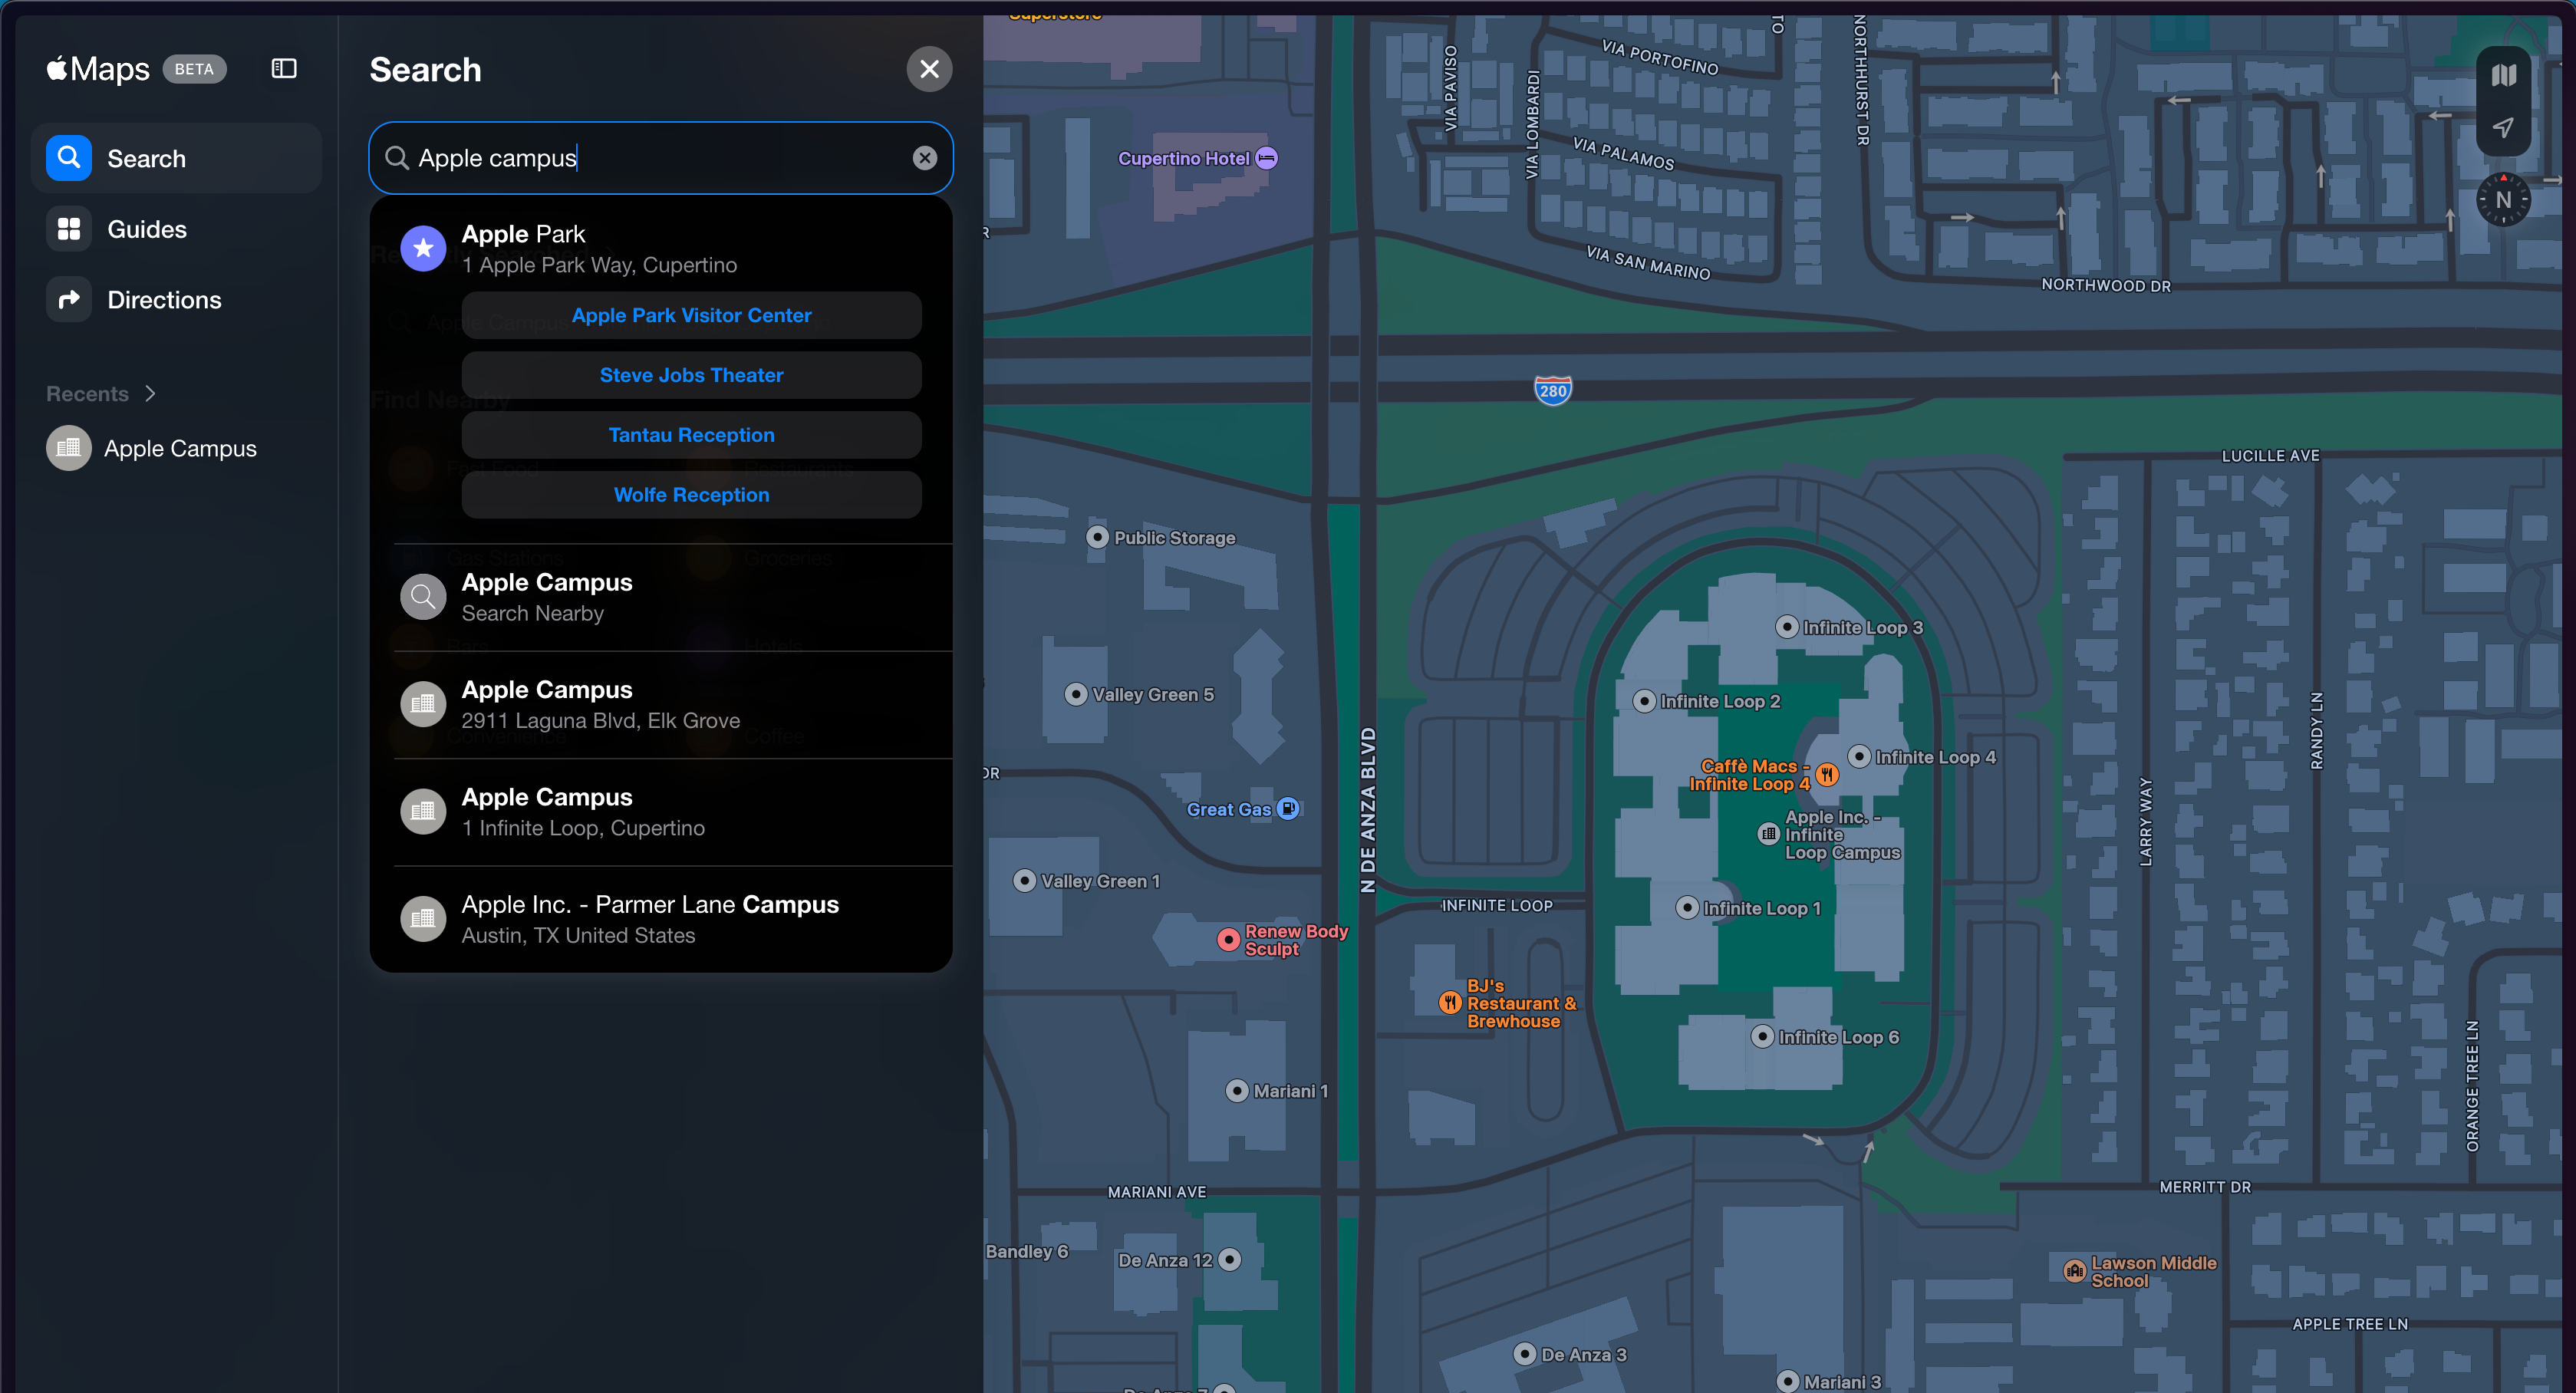This screenshot has height=1393, width=2576.
Task: Select Steve Jobs Theater button
Action: point(691,374)
